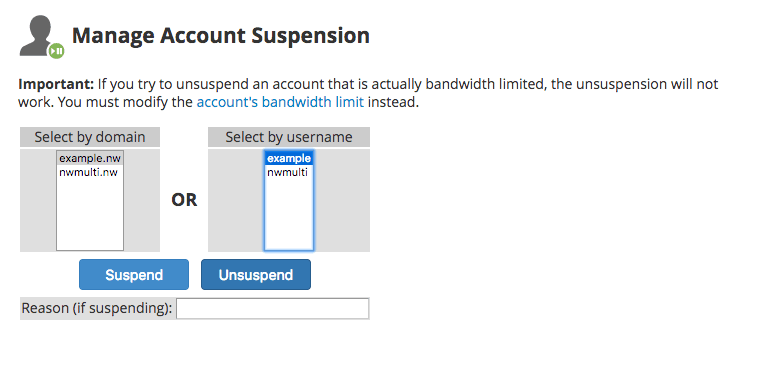Select nwmulti.nw in the domain list

click(90, 172)
